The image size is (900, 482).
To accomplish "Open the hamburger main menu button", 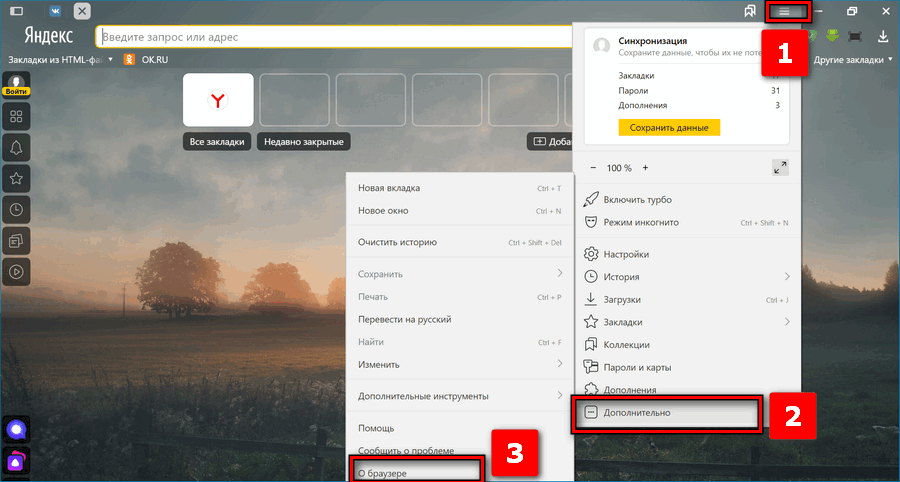I will (x=785, y=11).
